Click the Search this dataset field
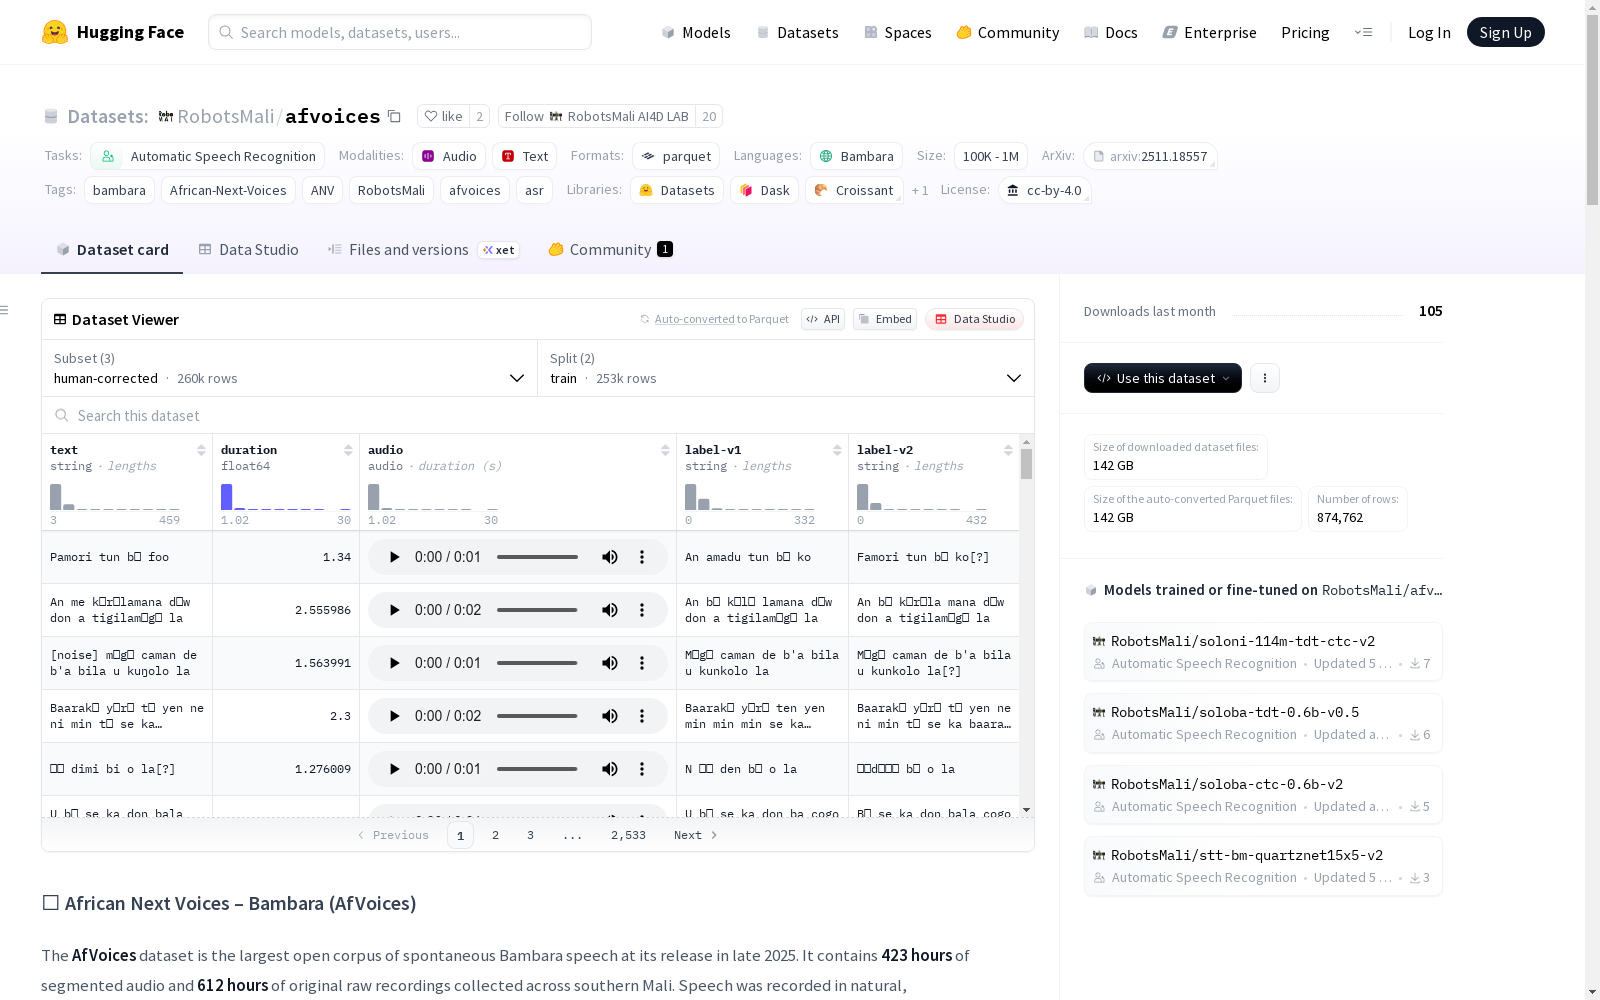Screen dimensions: 1600x1000 [x=538, y=415]
